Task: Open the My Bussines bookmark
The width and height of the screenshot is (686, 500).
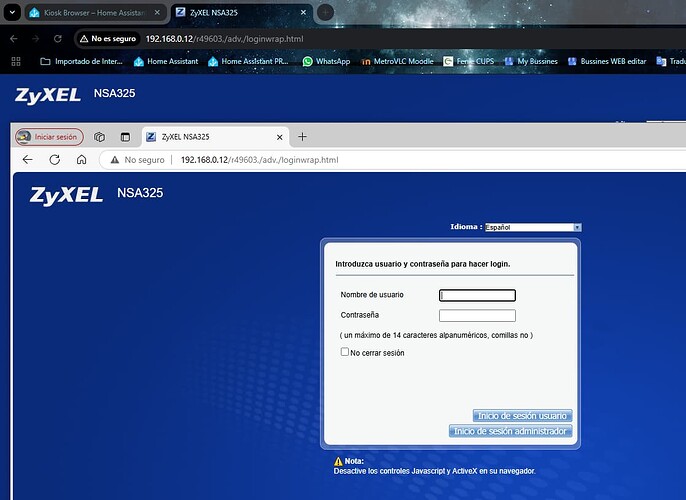Action: pos(531,61)
